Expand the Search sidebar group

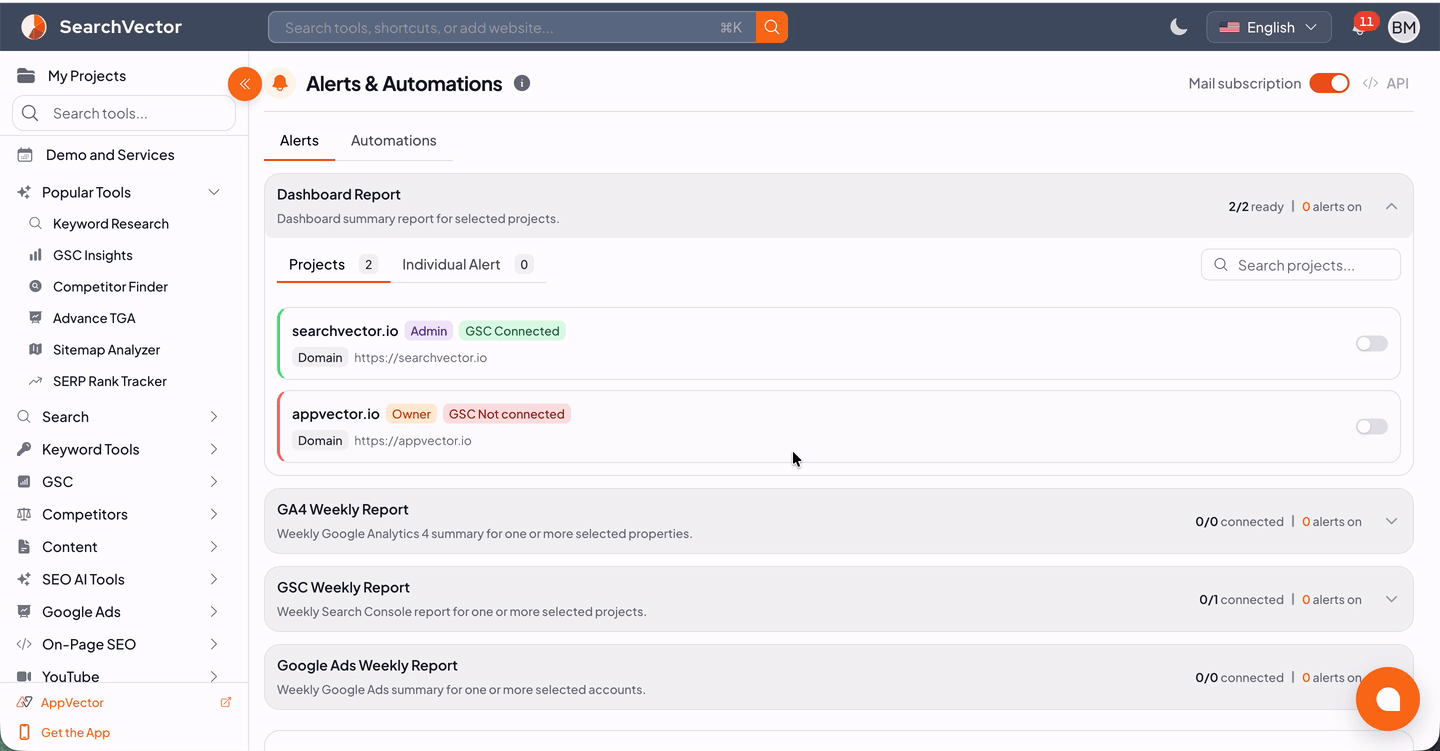point(213,417)
